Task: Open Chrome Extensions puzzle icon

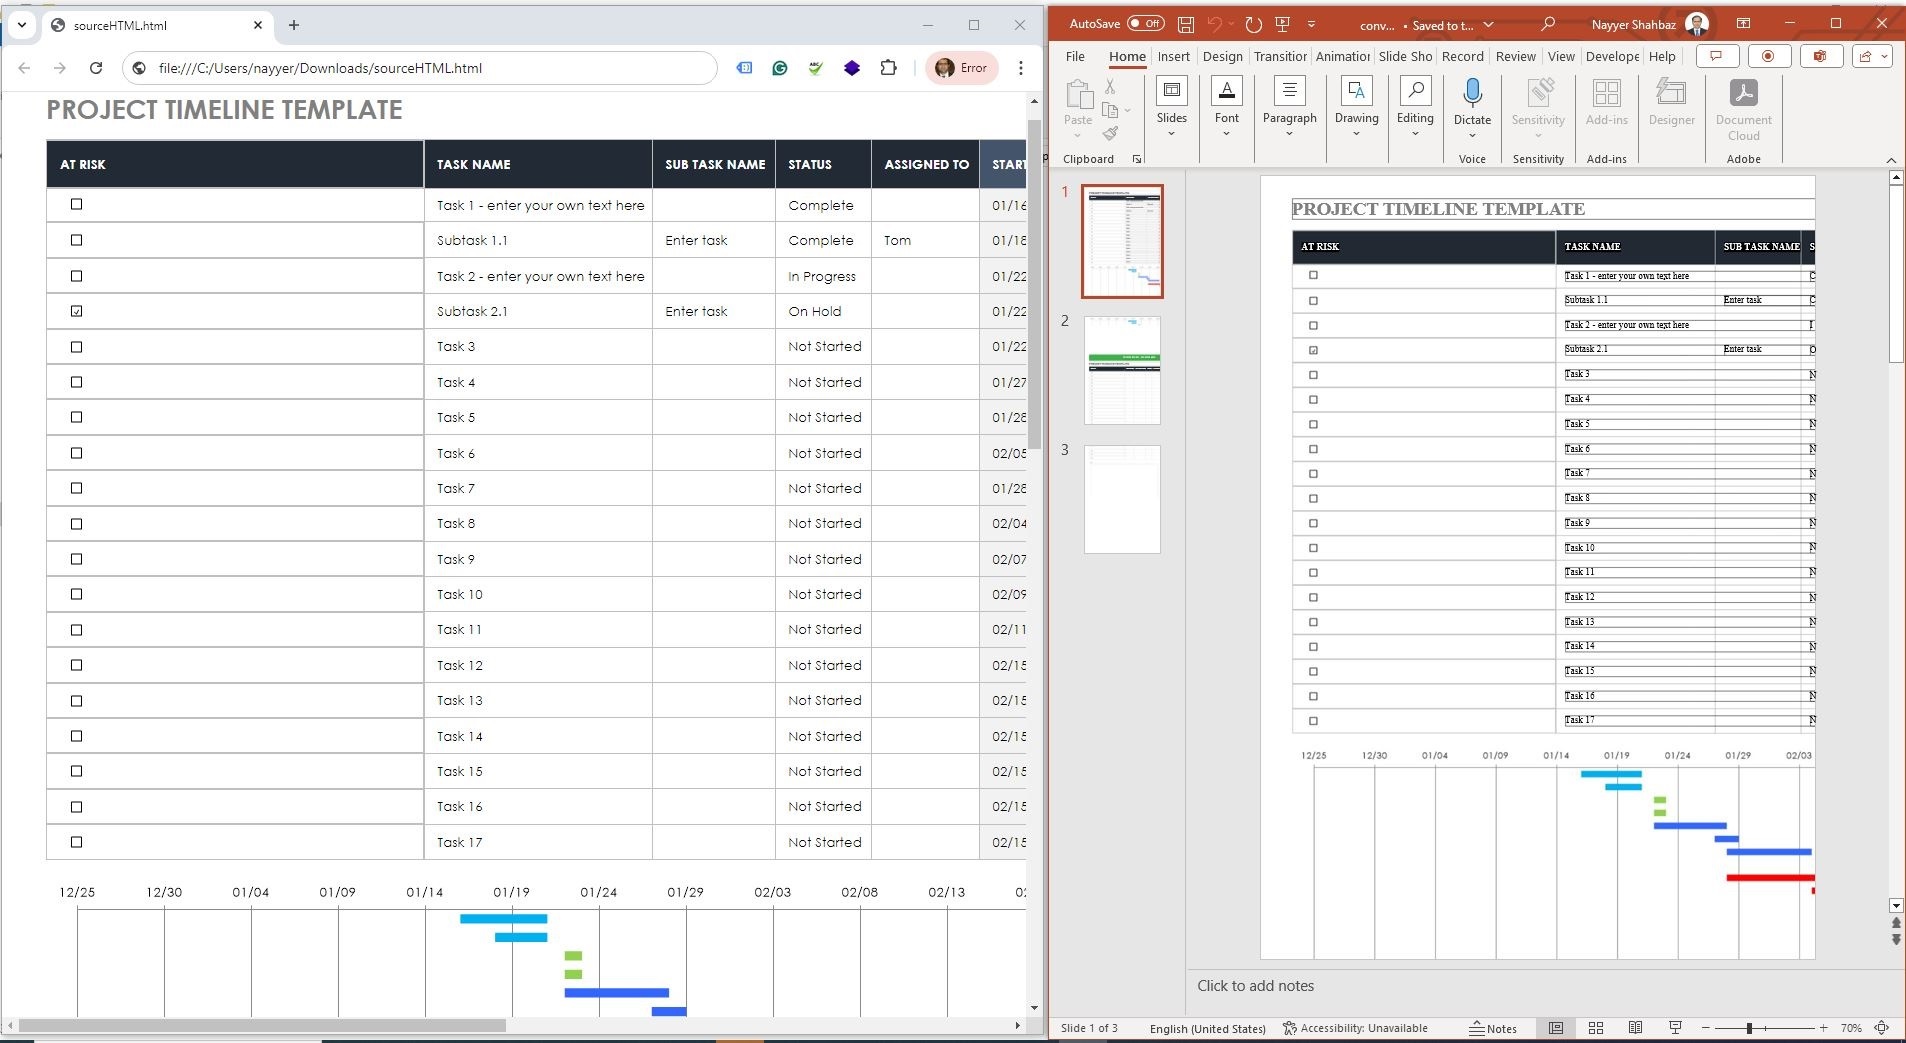Action: coord(888,68)
